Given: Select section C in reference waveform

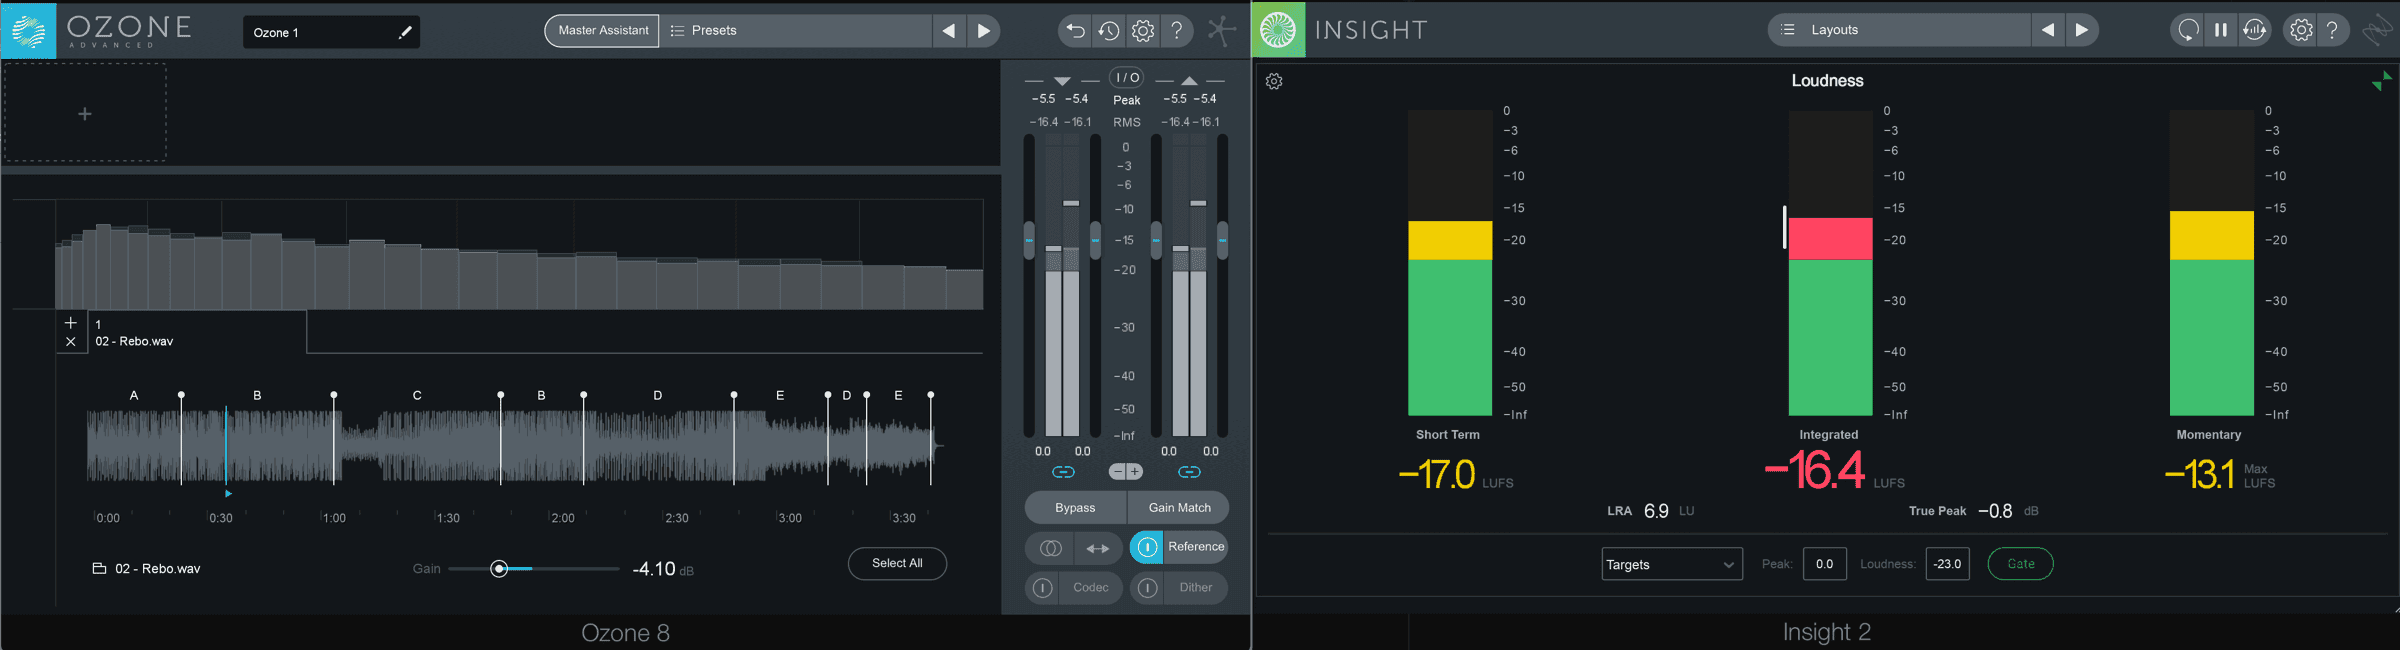Looking at the screenshot, I should 417,396.
